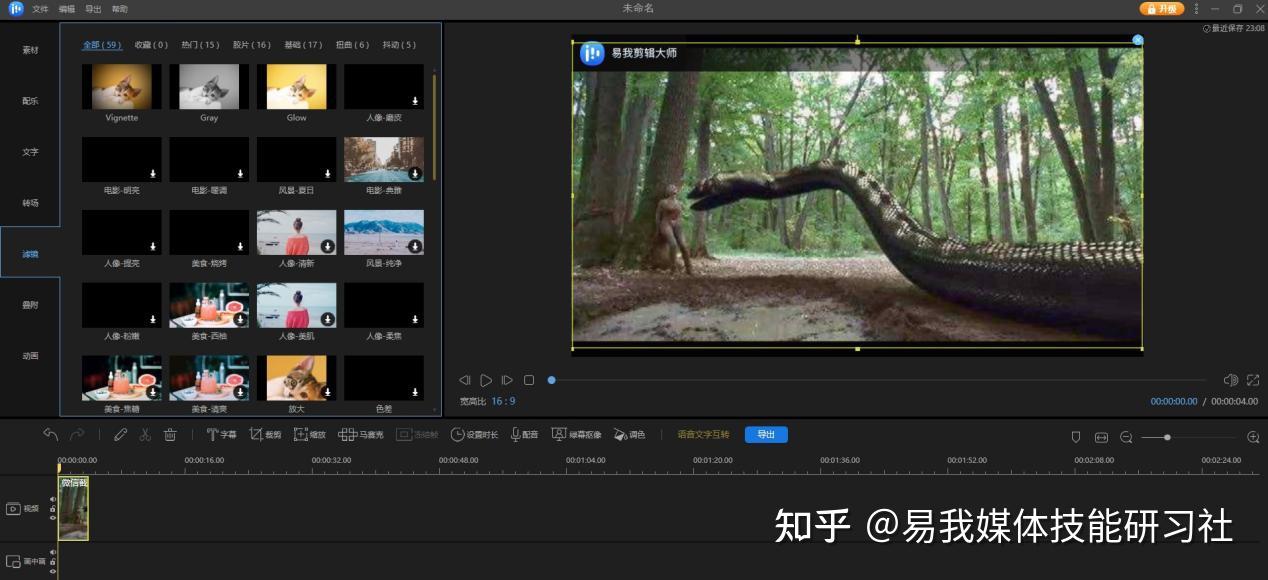Image resolution: width=1268 pixels, height=580 pixels.
Task: Open the three-dot more options menu
Action: (1196, 9)
